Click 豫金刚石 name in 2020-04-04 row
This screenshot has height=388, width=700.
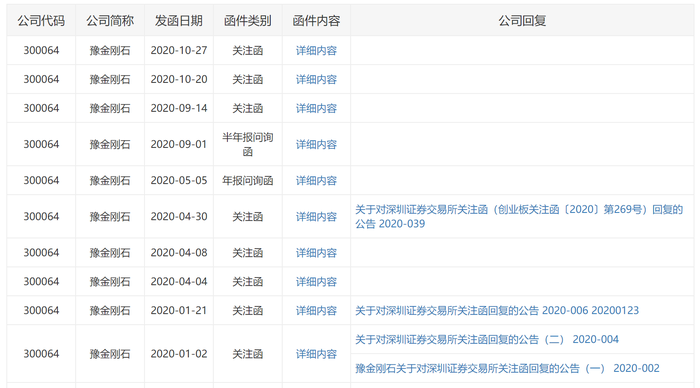110,282
